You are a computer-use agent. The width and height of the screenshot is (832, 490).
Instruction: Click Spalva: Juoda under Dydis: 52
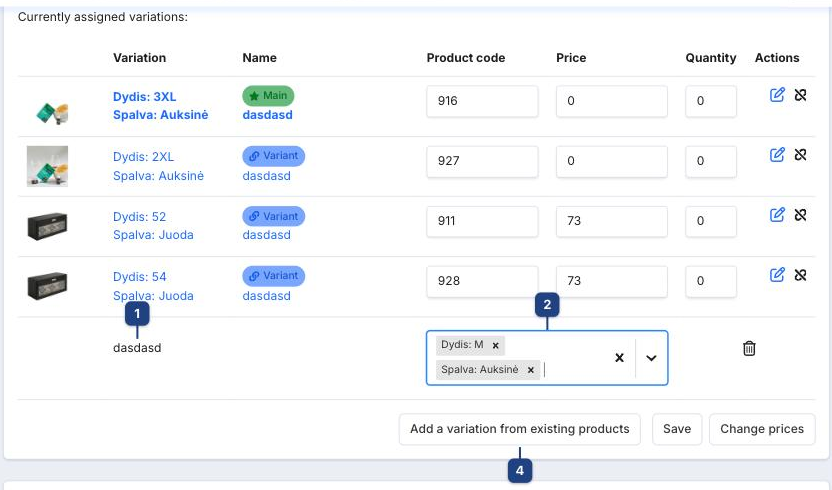tap(153, 235)
